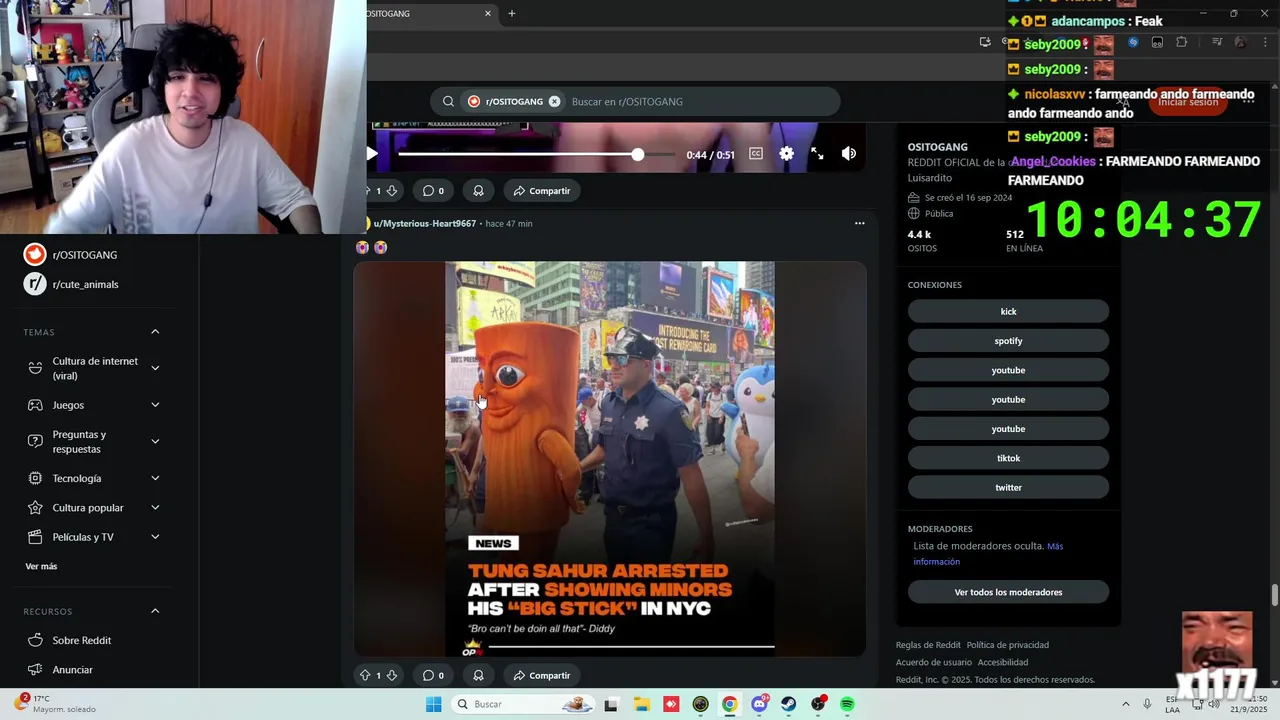
Task: Click the page vertical scrollbar thumb
Action: 1274,595
